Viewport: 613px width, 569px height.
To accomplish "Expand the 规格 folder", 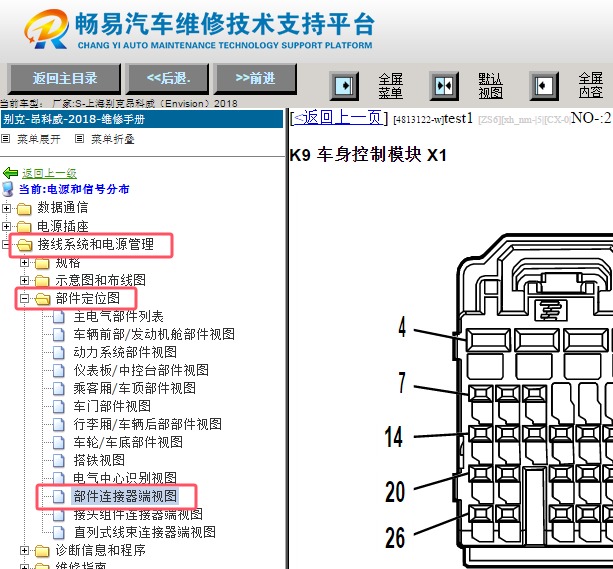I will [x=24, y=262].
